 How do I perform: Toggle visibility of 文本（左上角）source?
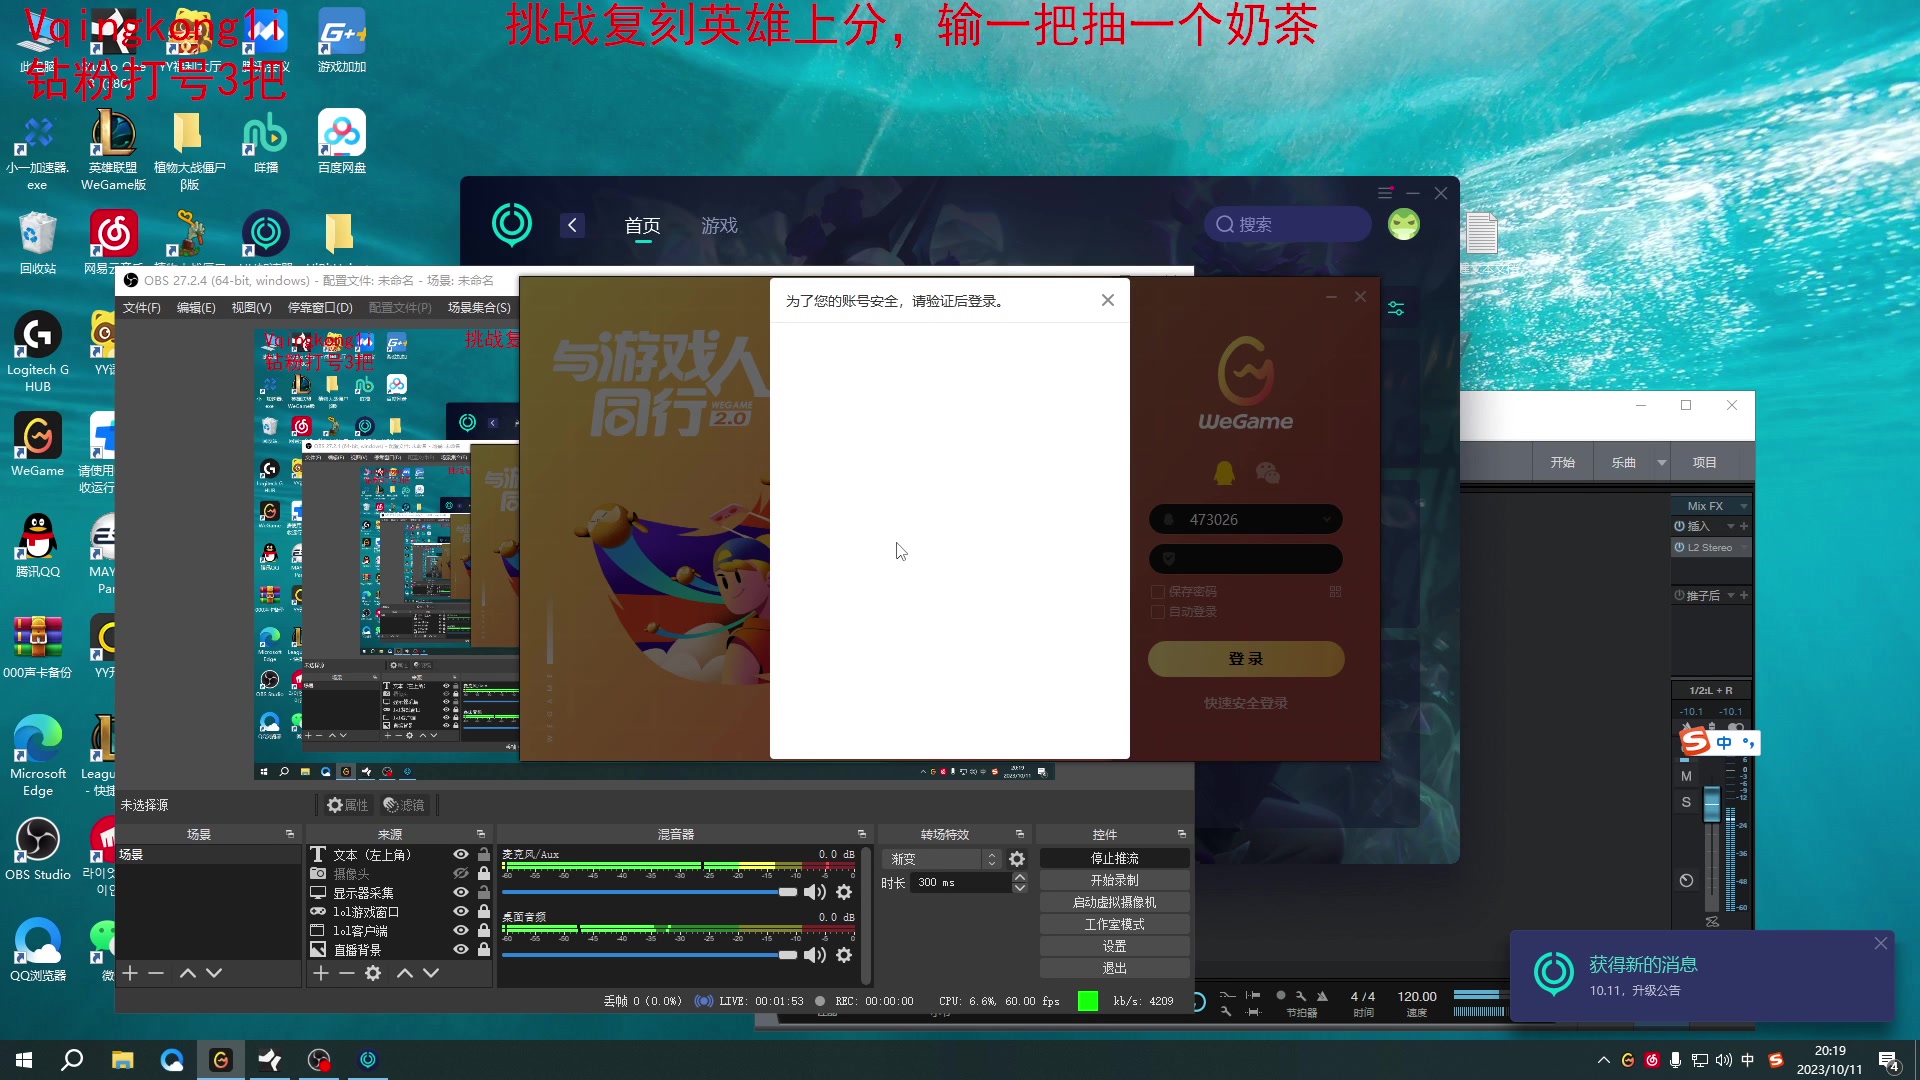coord(461,854)
